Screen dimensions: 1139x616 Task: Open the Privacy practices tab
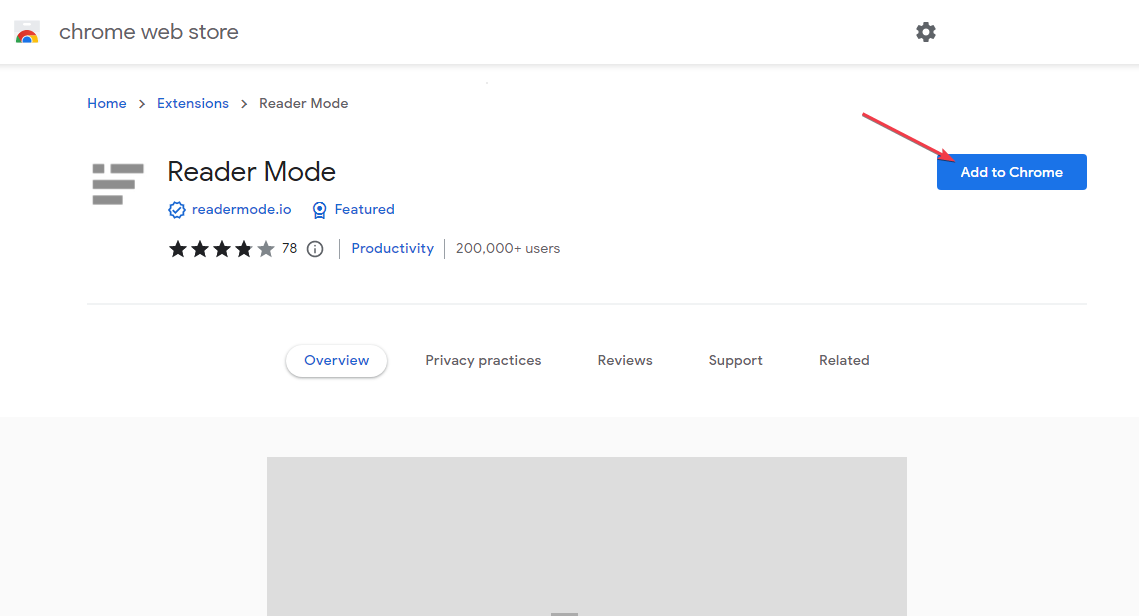(x=483, y=361)
